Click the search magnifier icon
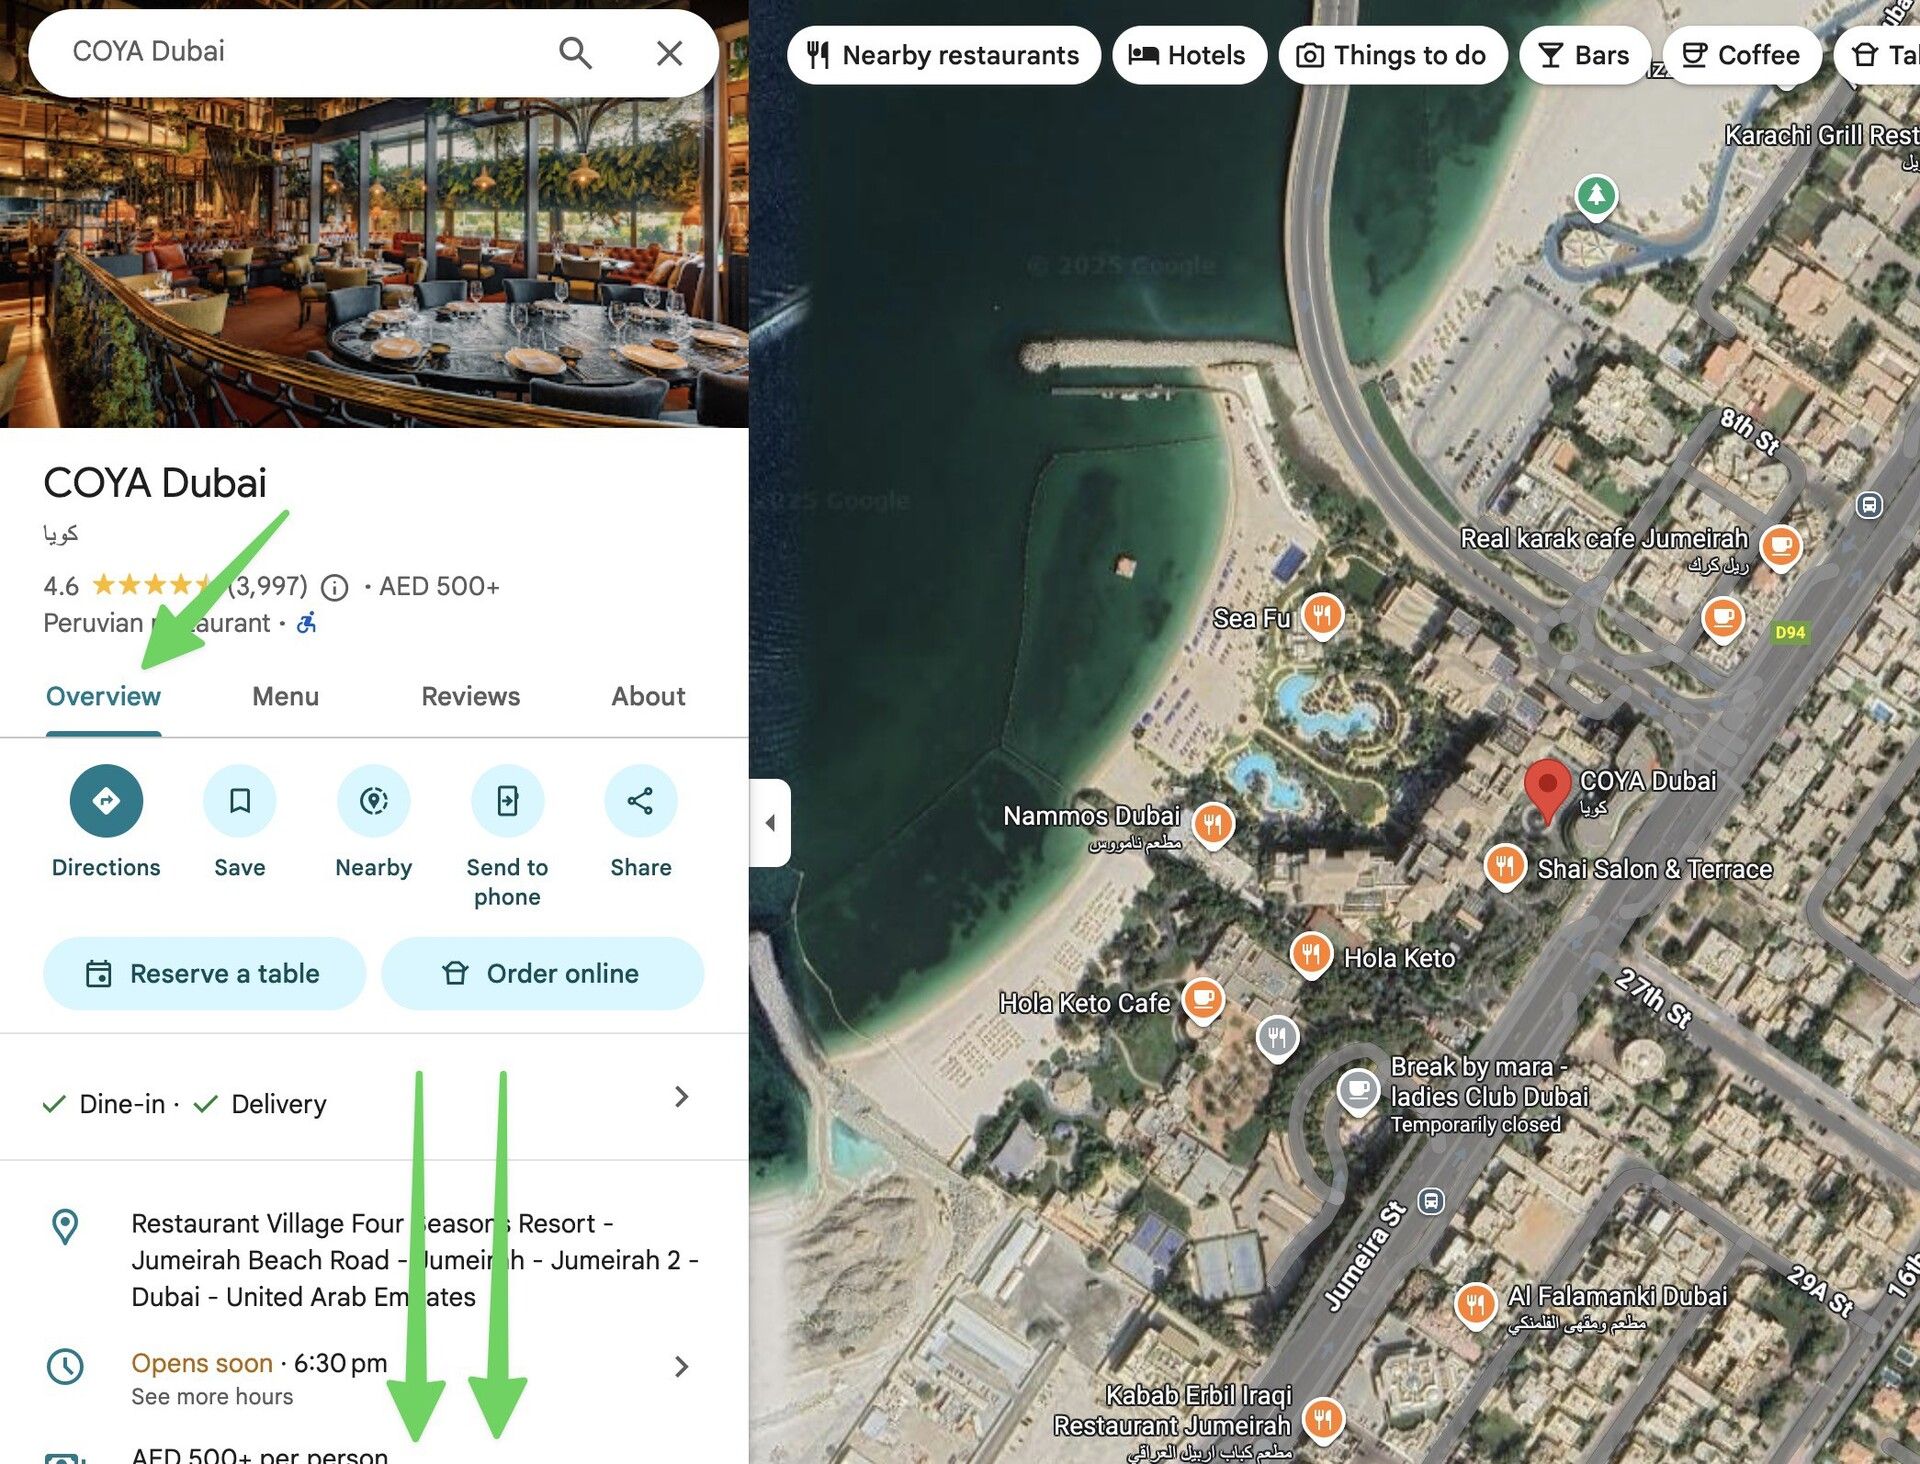Viewport: 1920px width, 1464px height. pos(575,53)
